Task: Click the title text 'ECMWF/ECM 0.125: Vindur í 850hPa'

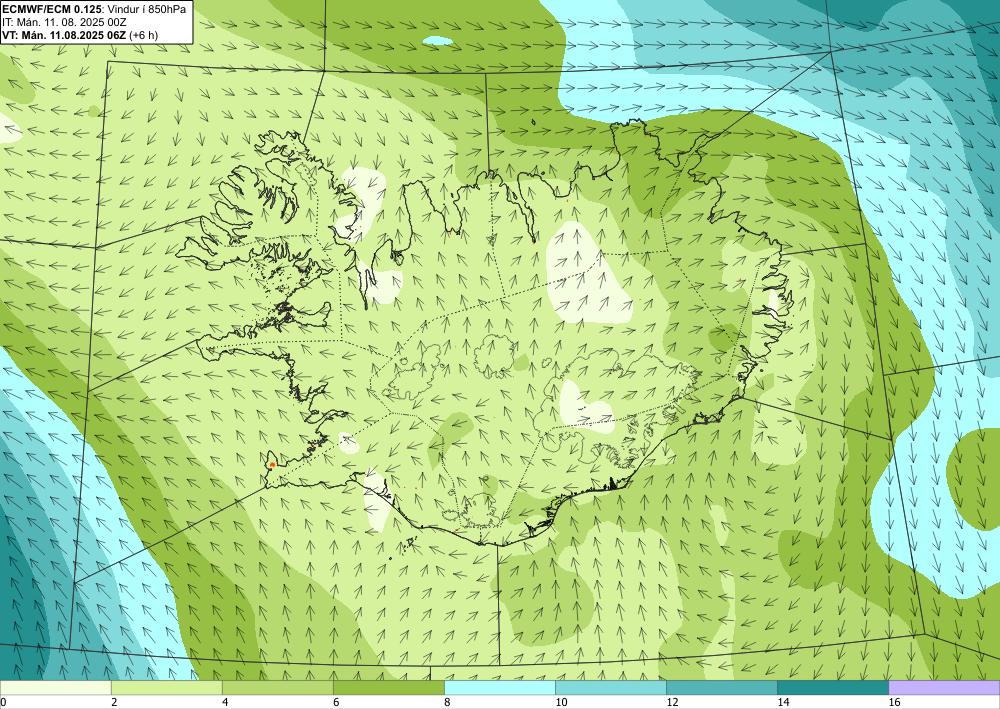Action: 94,10
